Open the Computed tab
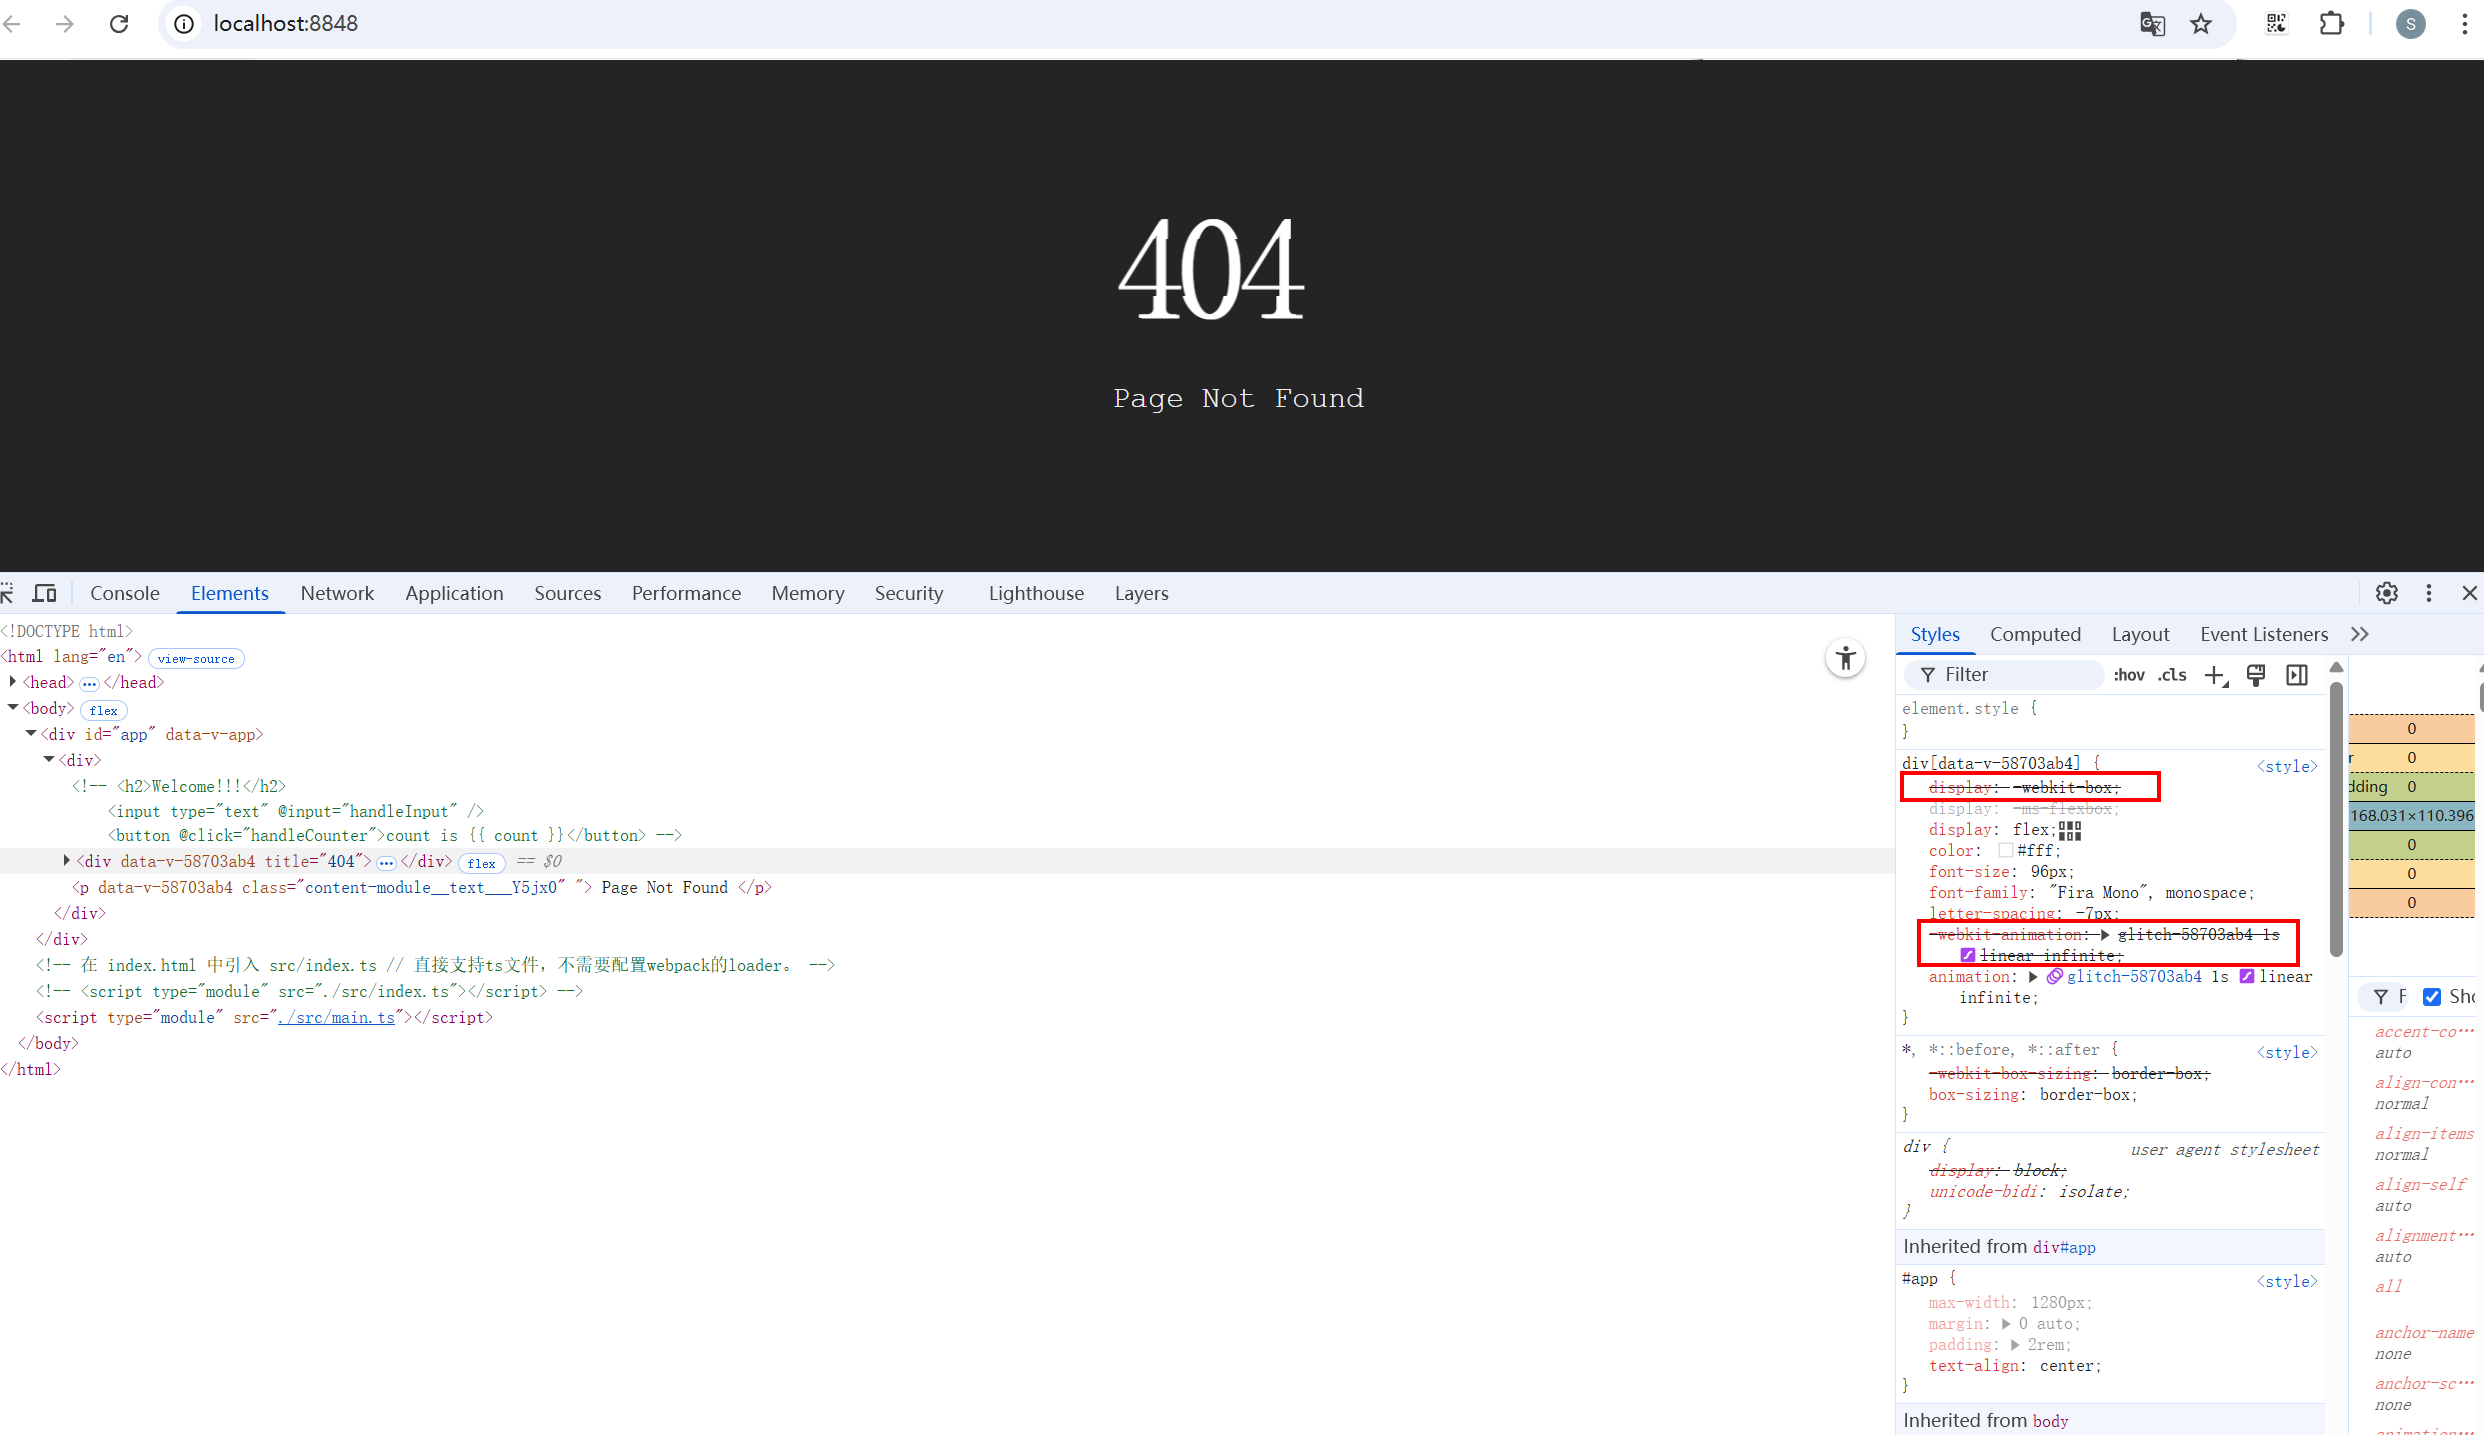Image resolution: width=2484 pixels, height=1435 pixels. click(x=2034, y=634)
